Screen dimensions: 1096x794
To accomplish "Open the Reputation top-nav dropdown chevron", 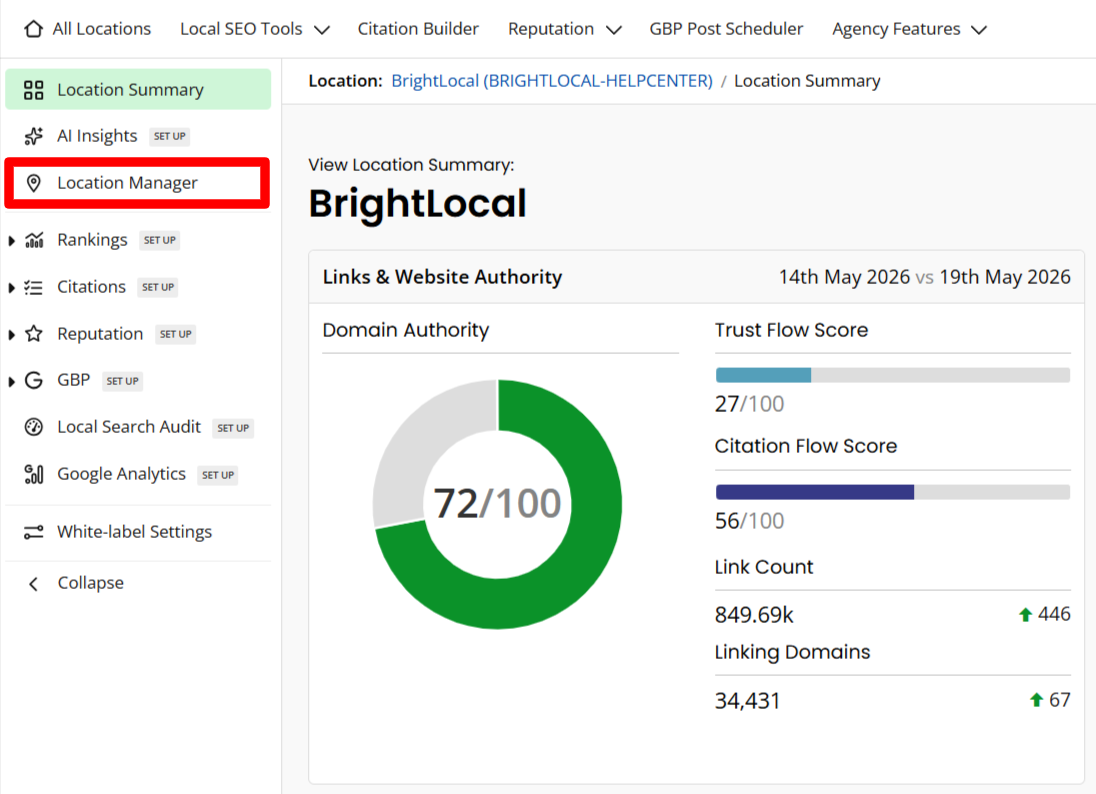I will [x=614, y=30].
